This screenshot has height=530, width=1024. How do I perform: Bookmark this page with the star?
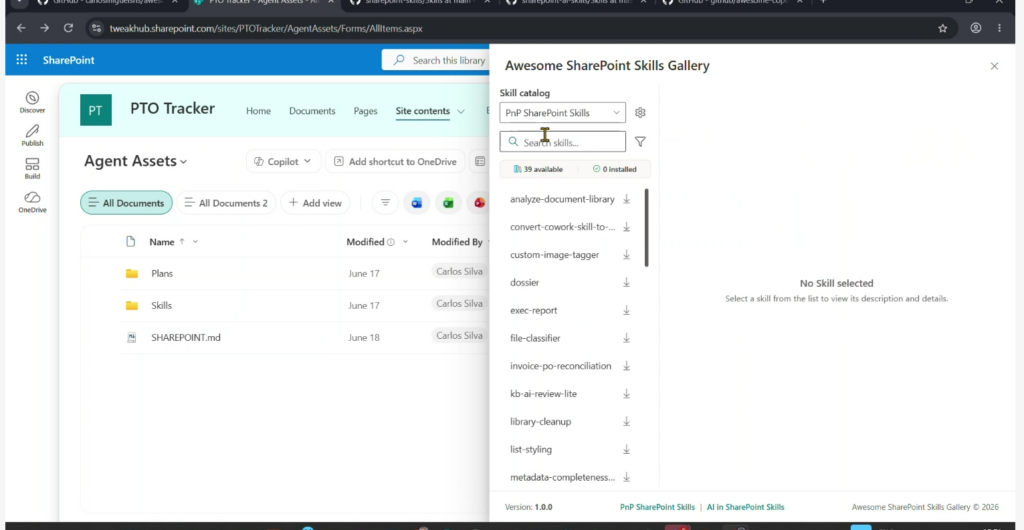[x=942, y=28]
